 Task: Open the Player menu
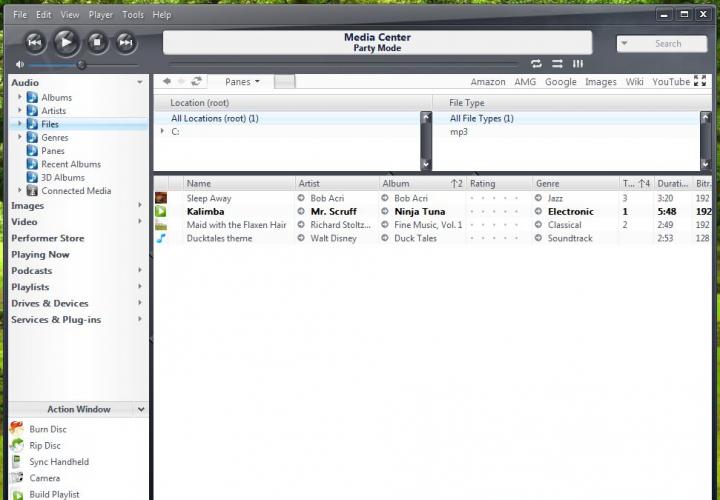tap(100, 15)
